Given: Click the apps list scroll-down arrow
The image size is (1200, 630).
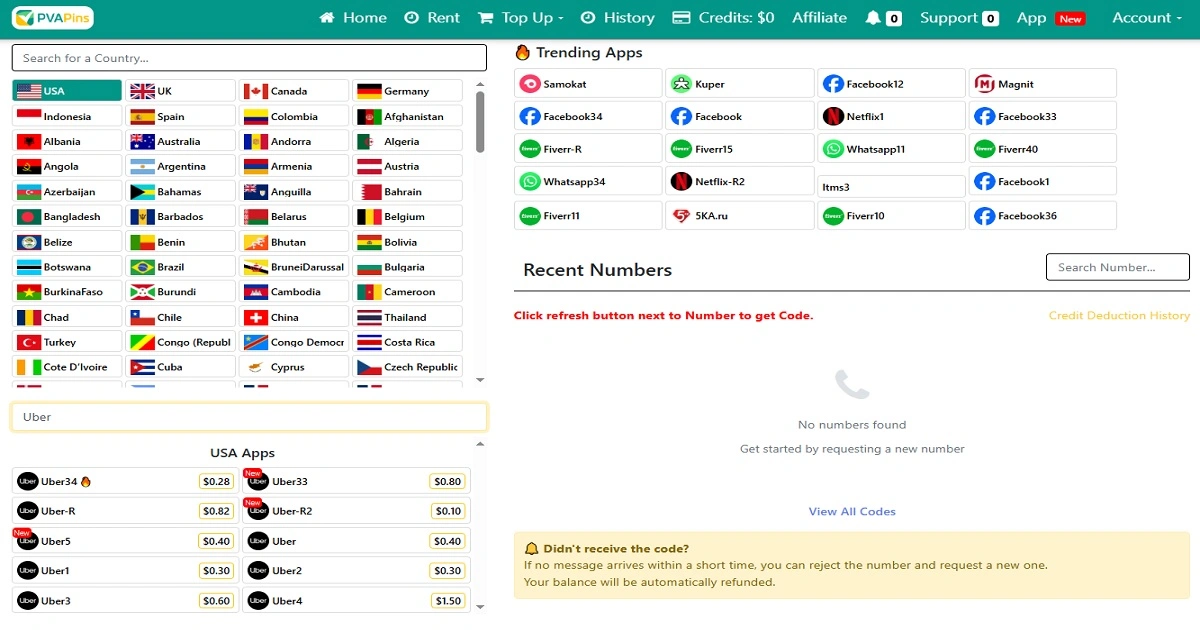Looking at the screenshot, I should [480, 606].
